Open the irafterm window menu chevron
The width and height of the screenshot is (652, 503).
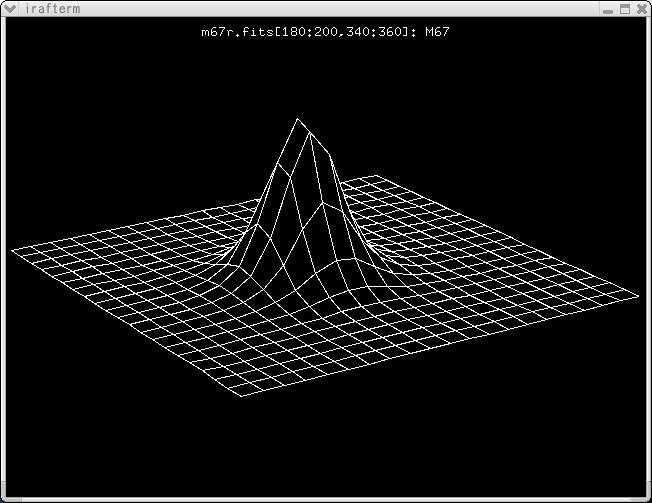[x=10, y=8]
